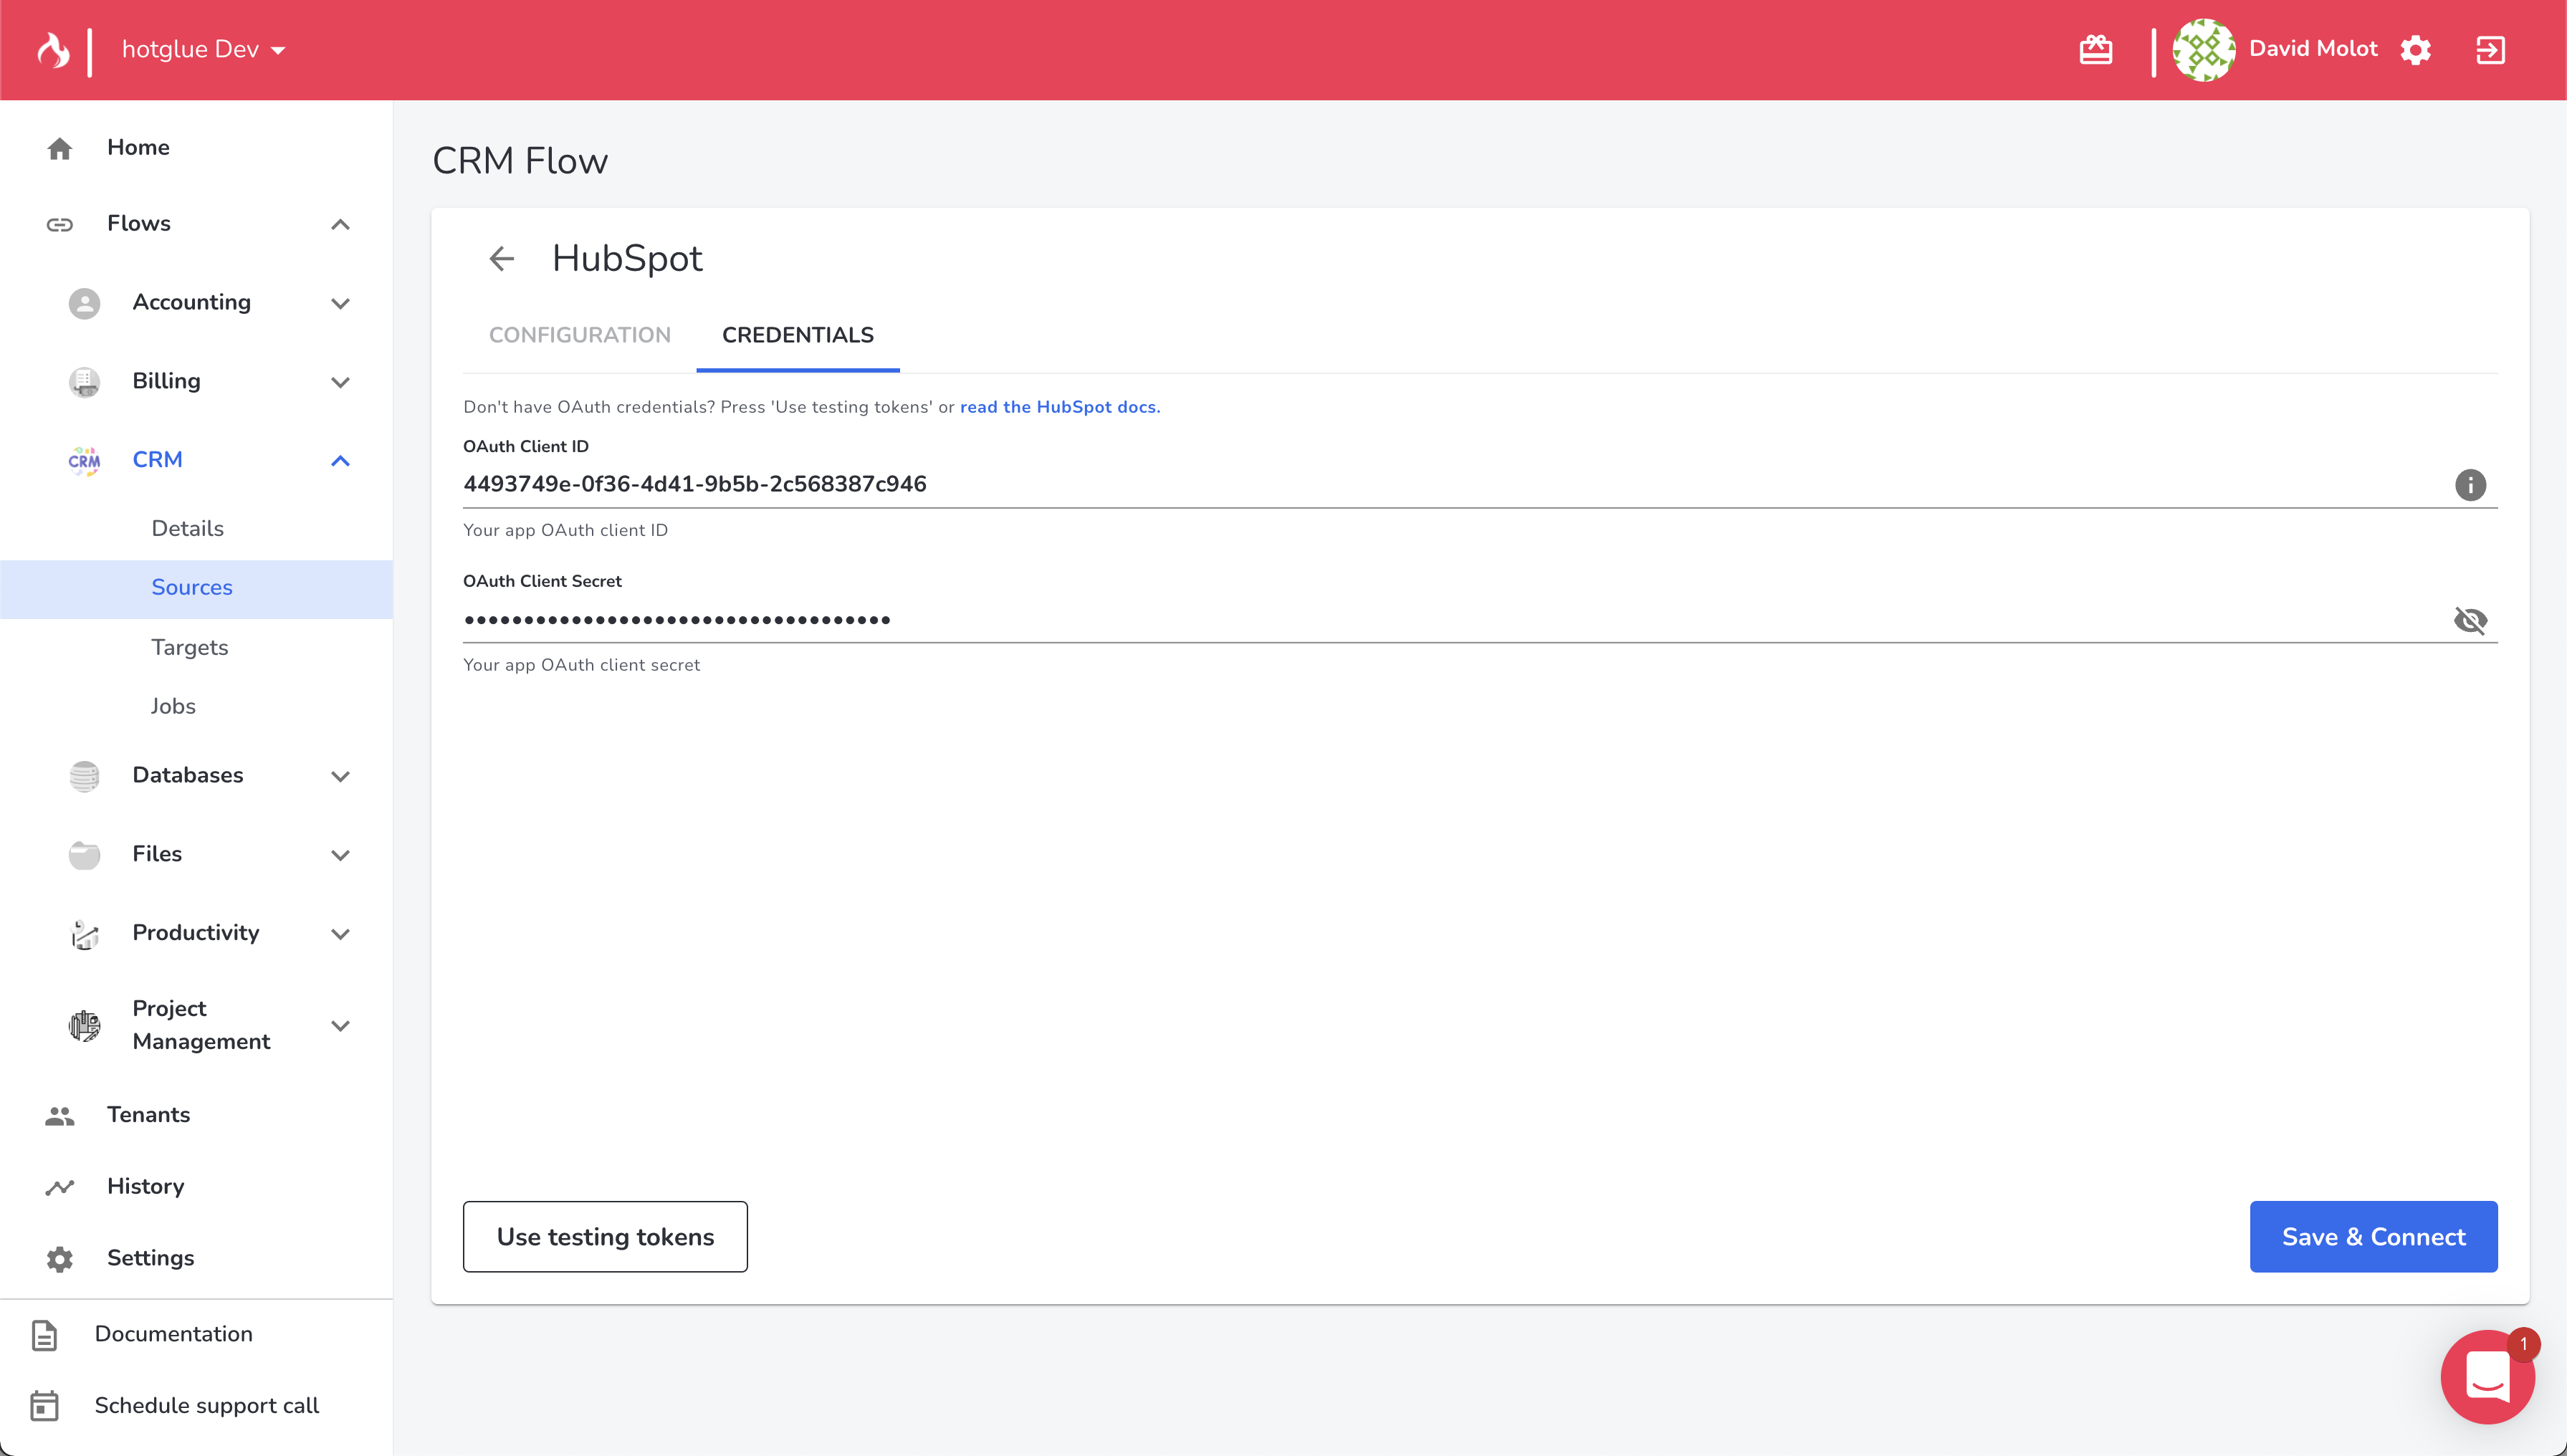This screenshot has width=2567, height=1456.
Task: Click the Accounting label in sidebar
Action: coord(191,302)
